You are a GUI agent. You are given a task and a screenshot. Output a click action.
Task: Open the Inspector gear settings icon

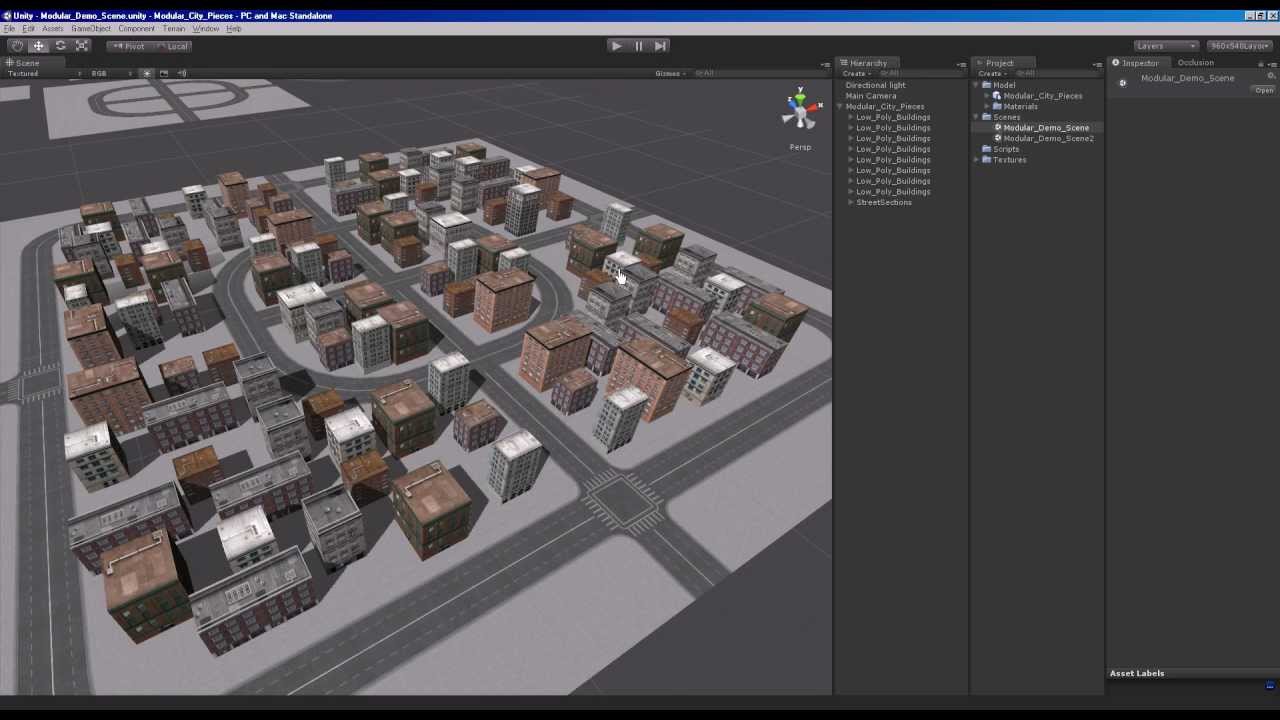(x=1271, y=76)
